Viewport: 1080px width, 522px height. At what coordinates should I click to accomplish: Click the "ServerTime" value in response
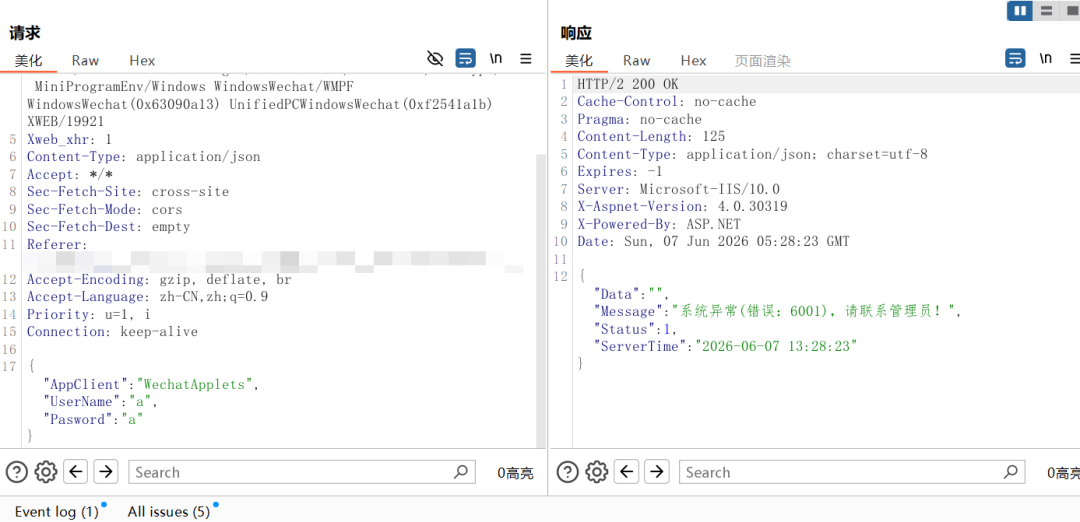[x=776, y=346]
